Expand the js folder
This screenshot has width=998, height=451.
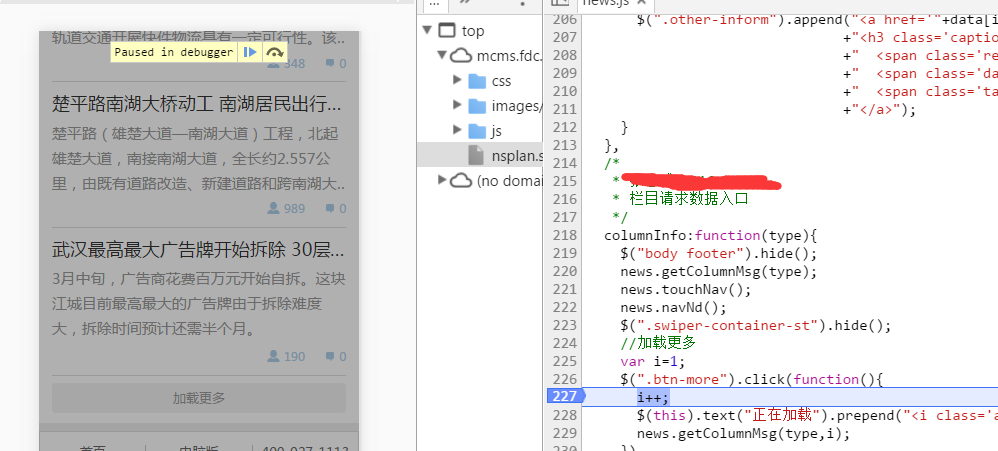457,130
